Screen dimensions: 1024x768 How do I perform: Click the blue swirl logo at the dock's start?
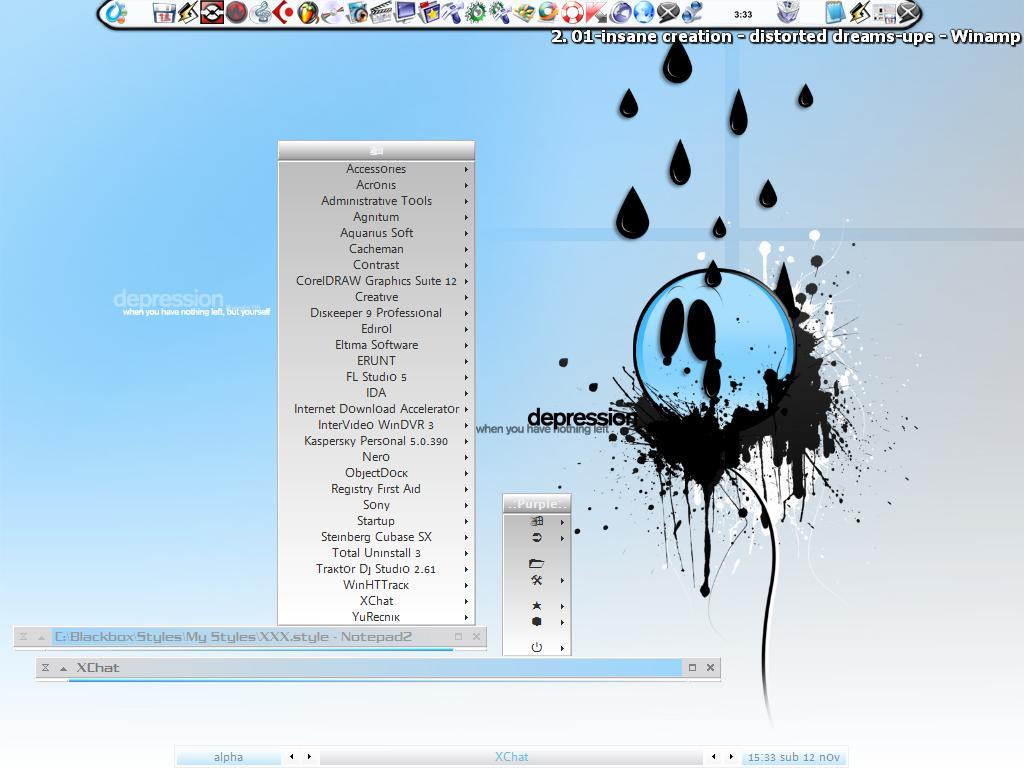(x=116, y=12)
